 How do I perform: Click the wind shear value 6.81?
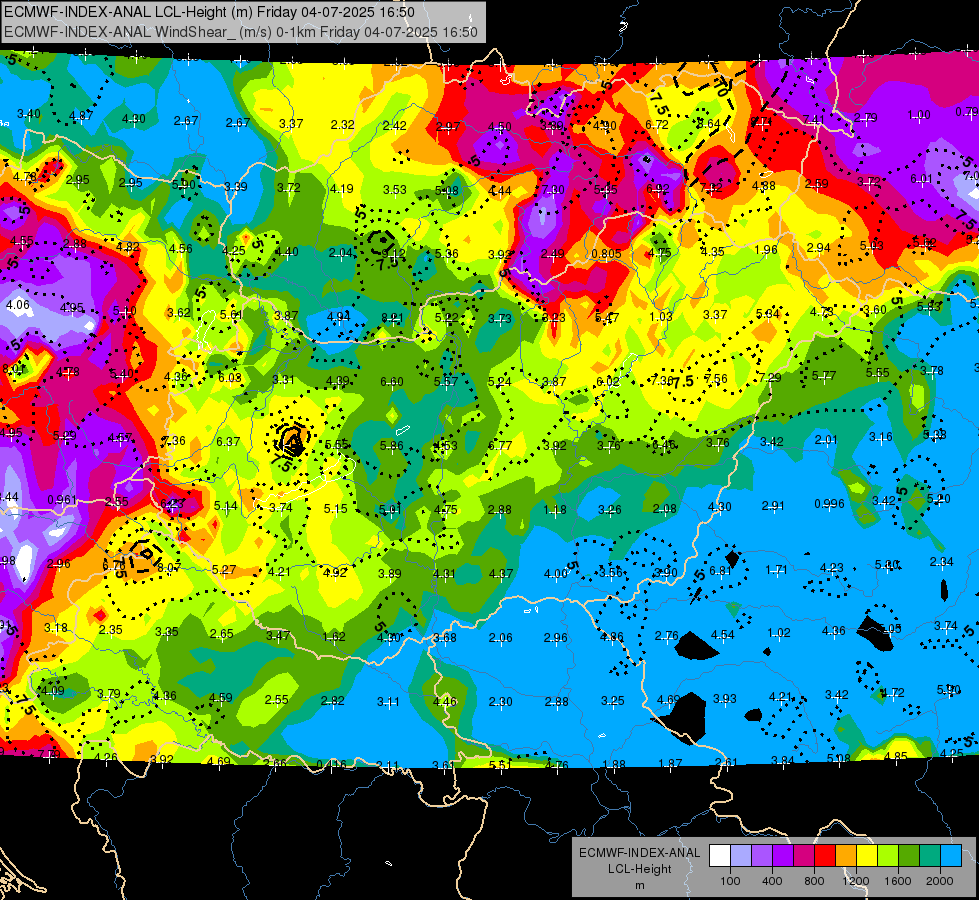[x=720, y=570]
